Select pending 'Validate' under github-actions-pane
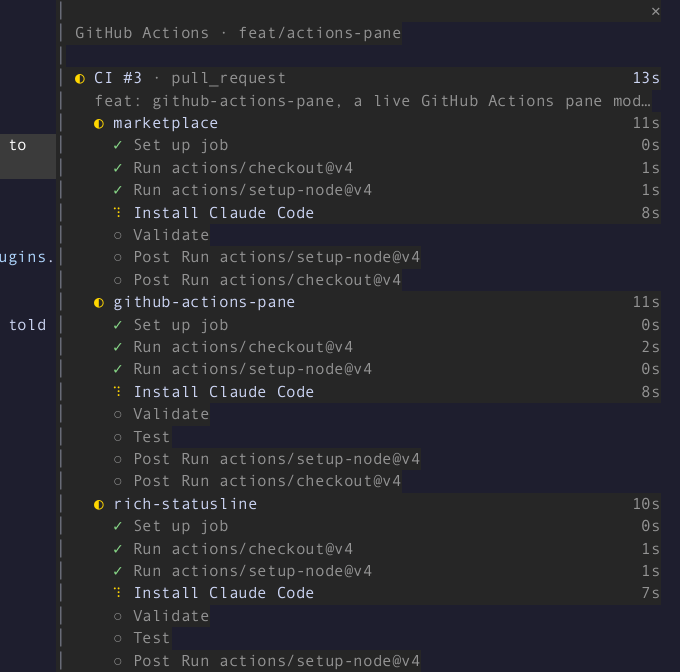680x672 pixels. 171,414
